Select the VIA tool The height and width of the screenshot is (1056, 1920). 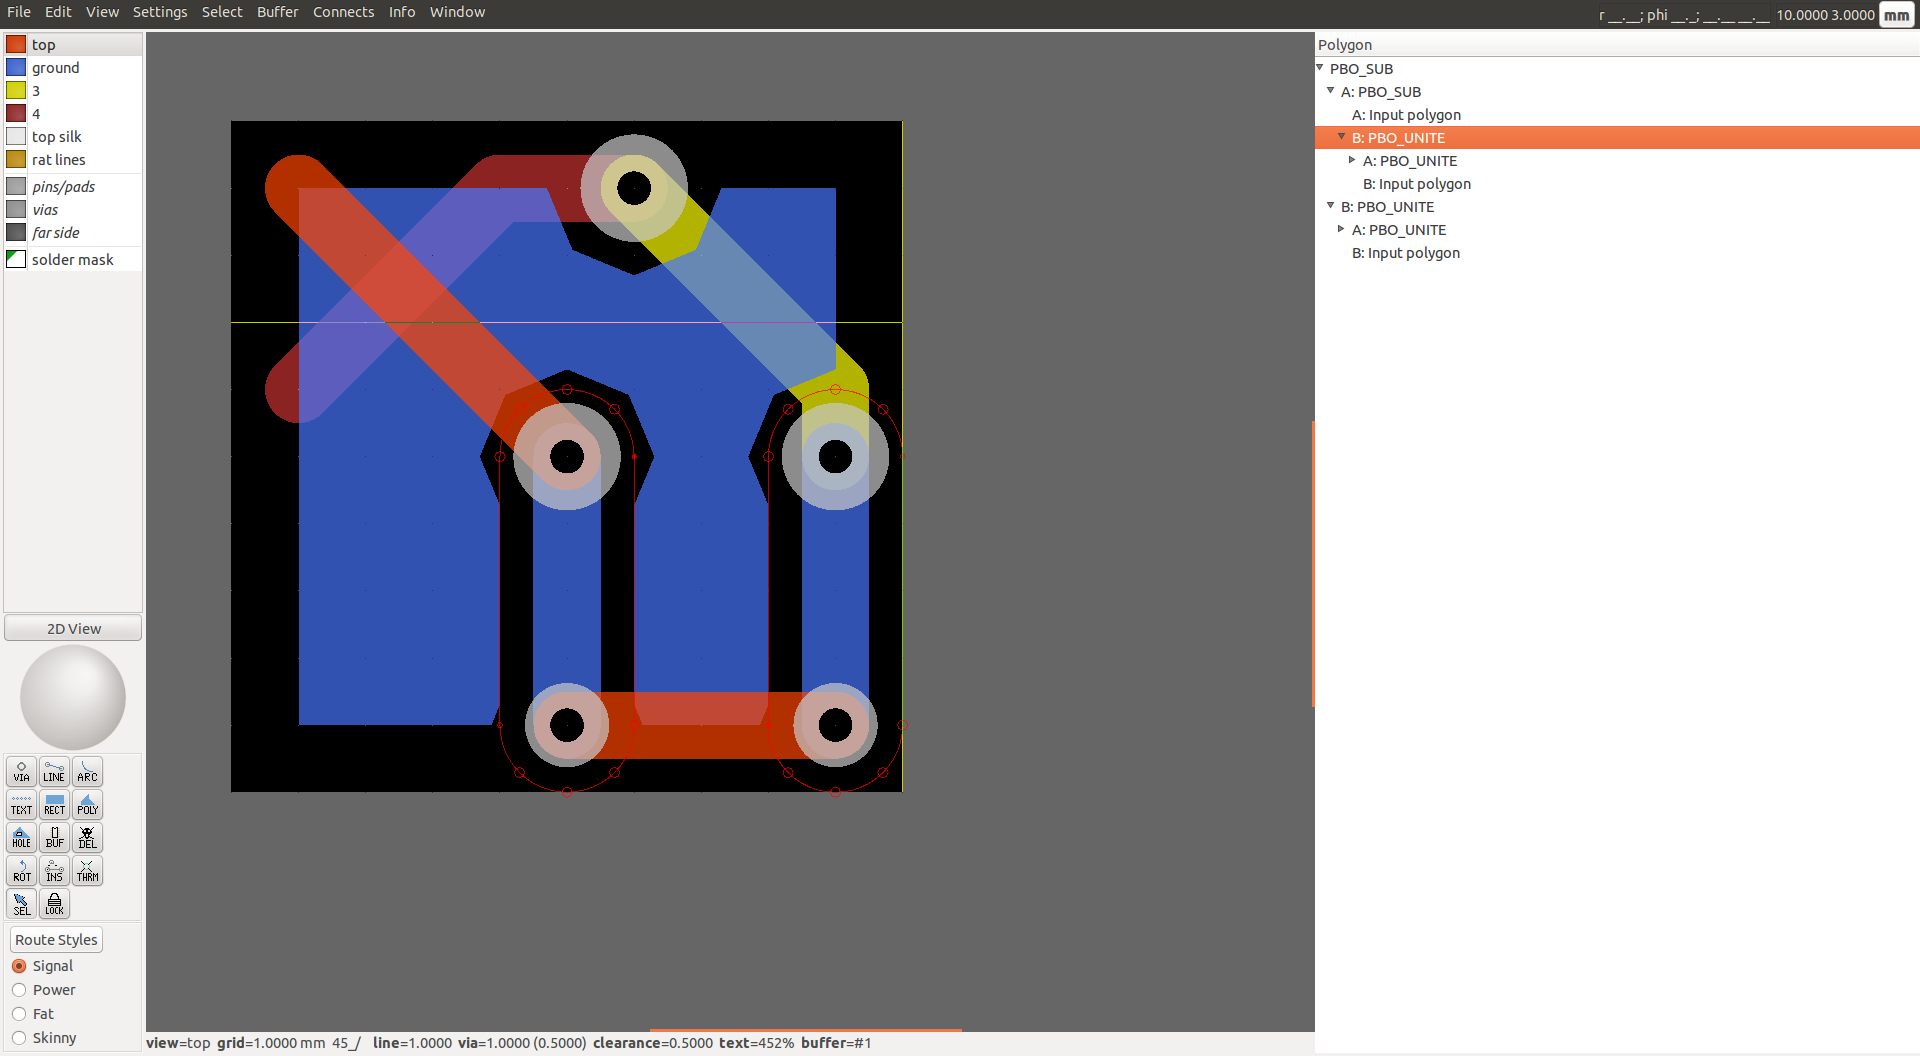pos(21,771)
